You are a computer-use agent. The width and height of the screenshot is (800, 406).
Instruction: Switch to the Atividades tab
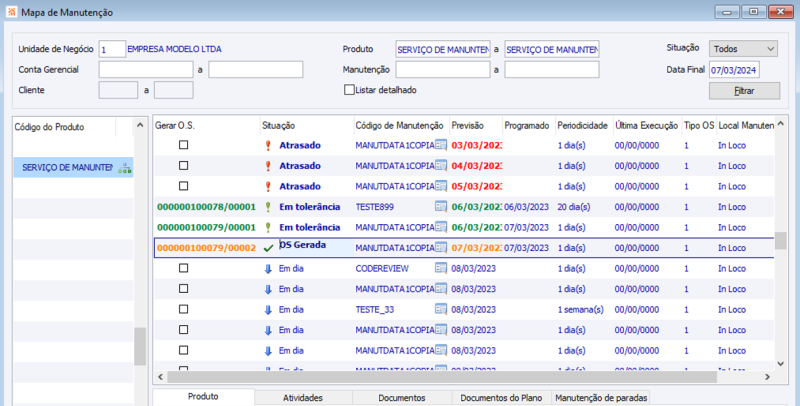coord(303,398)
